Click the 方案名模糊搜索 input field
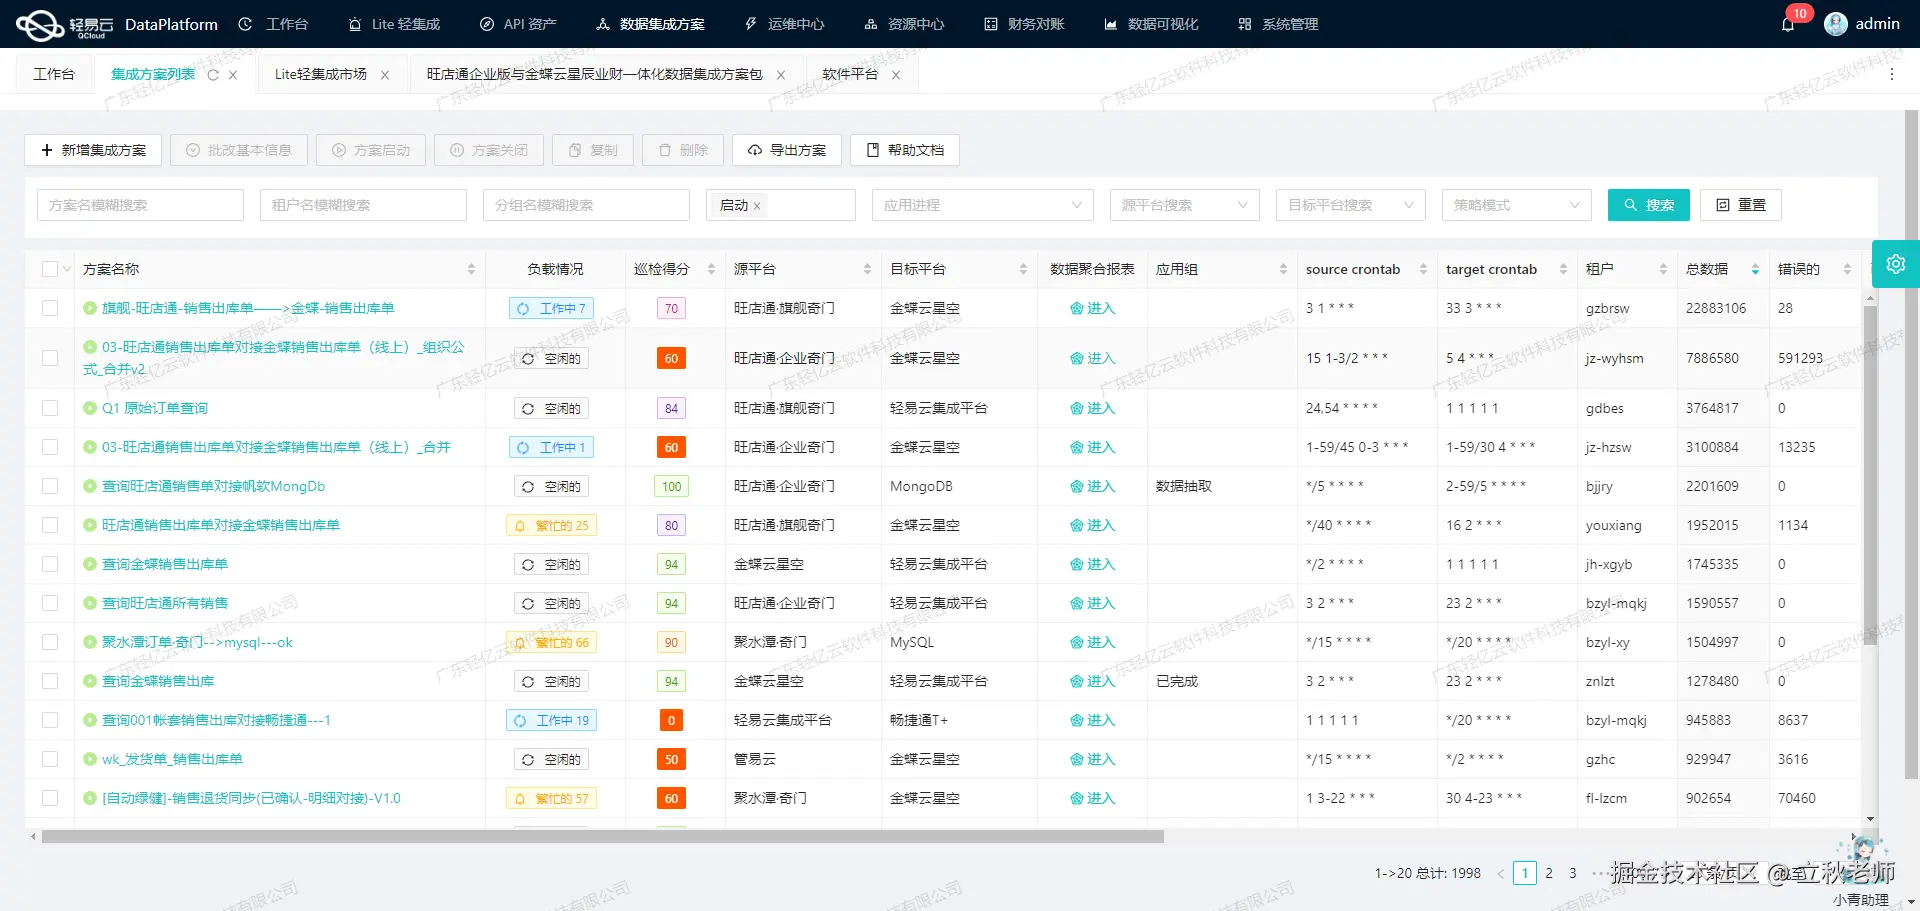1920x911 pixels. 139,204
